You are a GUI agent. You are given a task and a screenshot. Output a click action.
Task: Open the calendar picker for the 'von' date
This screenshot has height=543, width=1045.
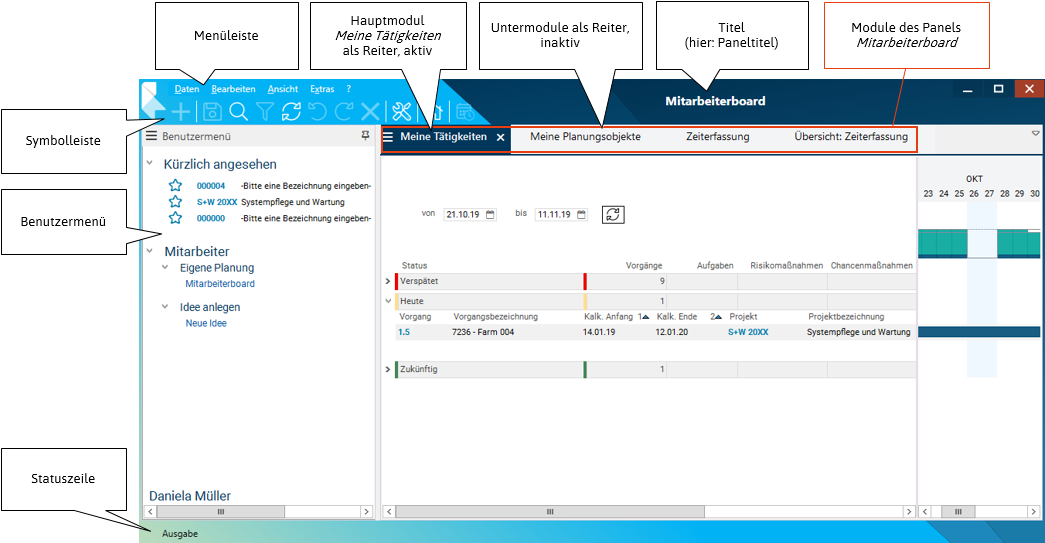[x=490, y=214]
